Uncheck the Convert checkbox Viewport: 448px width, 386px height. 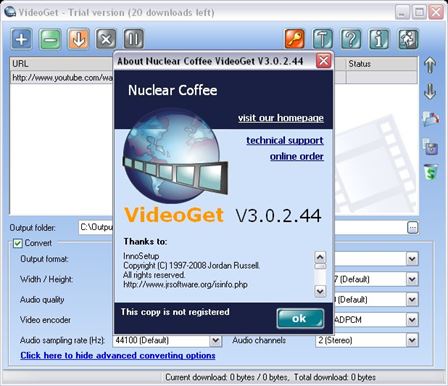point(18,243)
